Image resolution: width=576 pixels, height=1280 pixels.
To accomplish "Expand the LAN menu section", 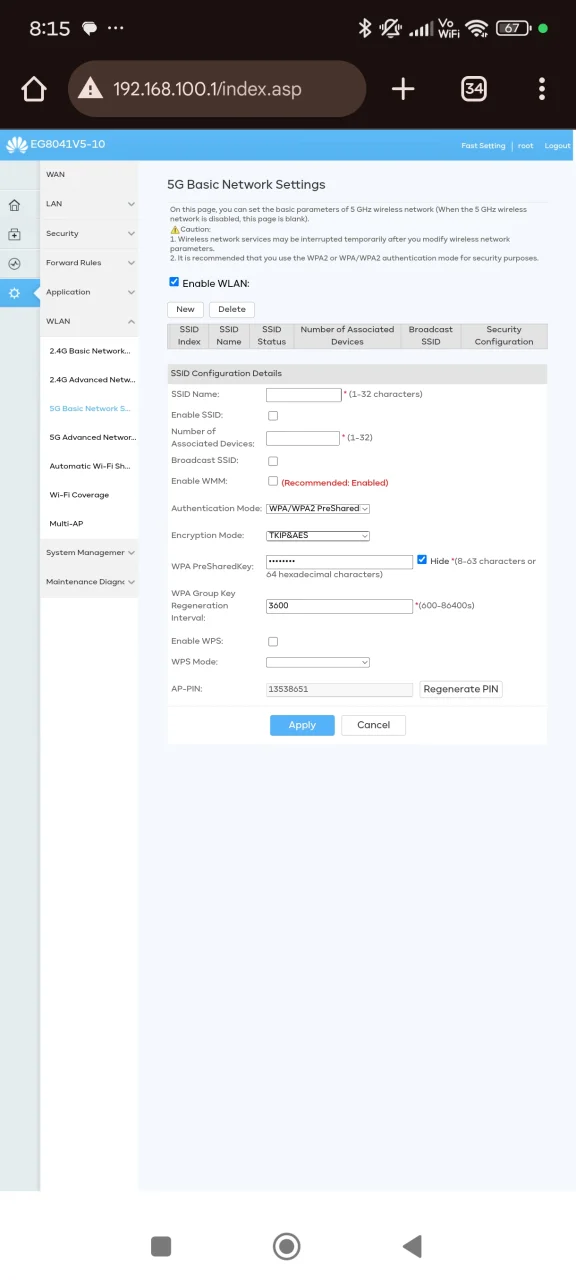I will pos(89,204).
